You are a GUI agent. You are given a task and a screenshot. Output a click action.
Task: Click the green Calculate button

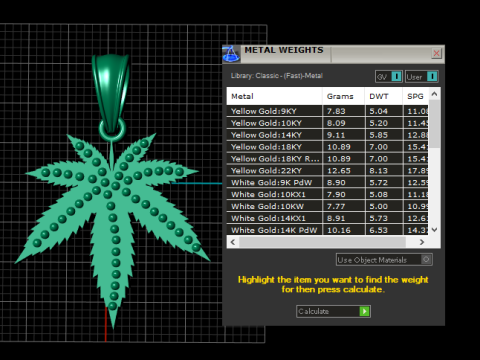point(333,311)
